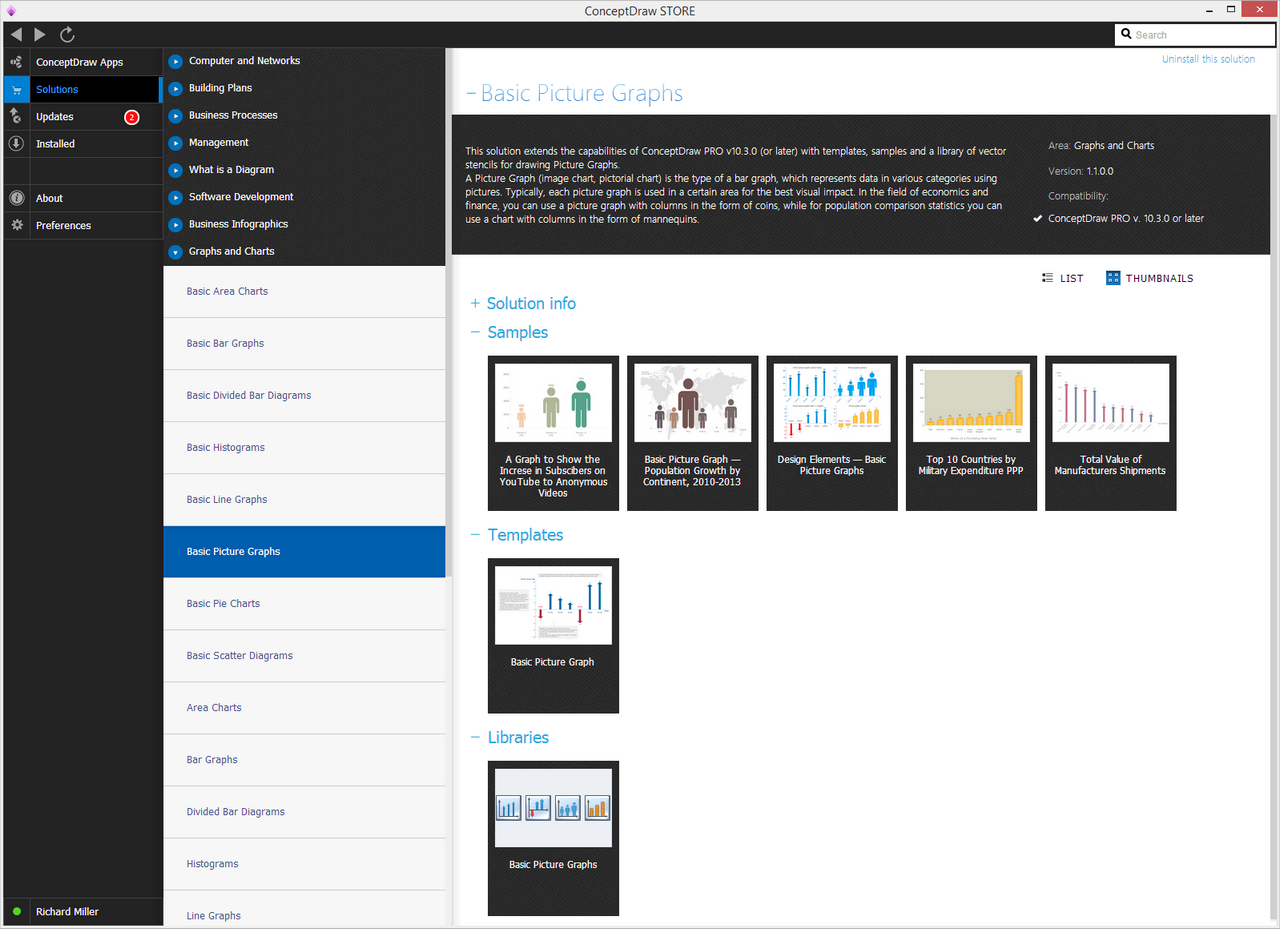1280x929 pixels.
Task: Click the back navigation arrow
Action: [x=16, y=35]
